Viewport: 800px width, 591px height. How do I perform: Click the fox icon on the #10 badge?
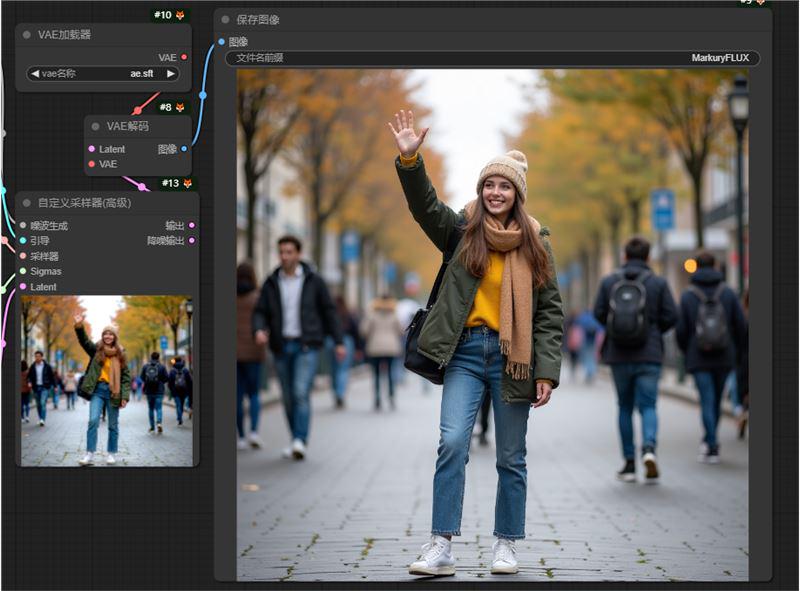181,15
